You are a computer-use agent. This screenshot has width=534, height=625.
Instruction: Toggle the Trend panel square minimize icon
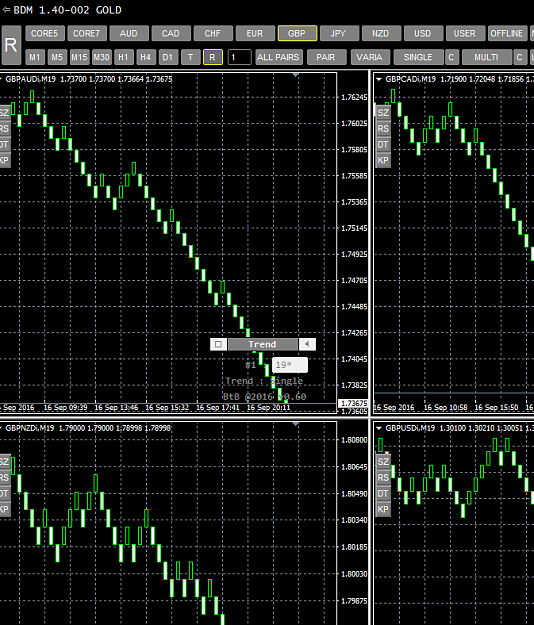point(218,344)
